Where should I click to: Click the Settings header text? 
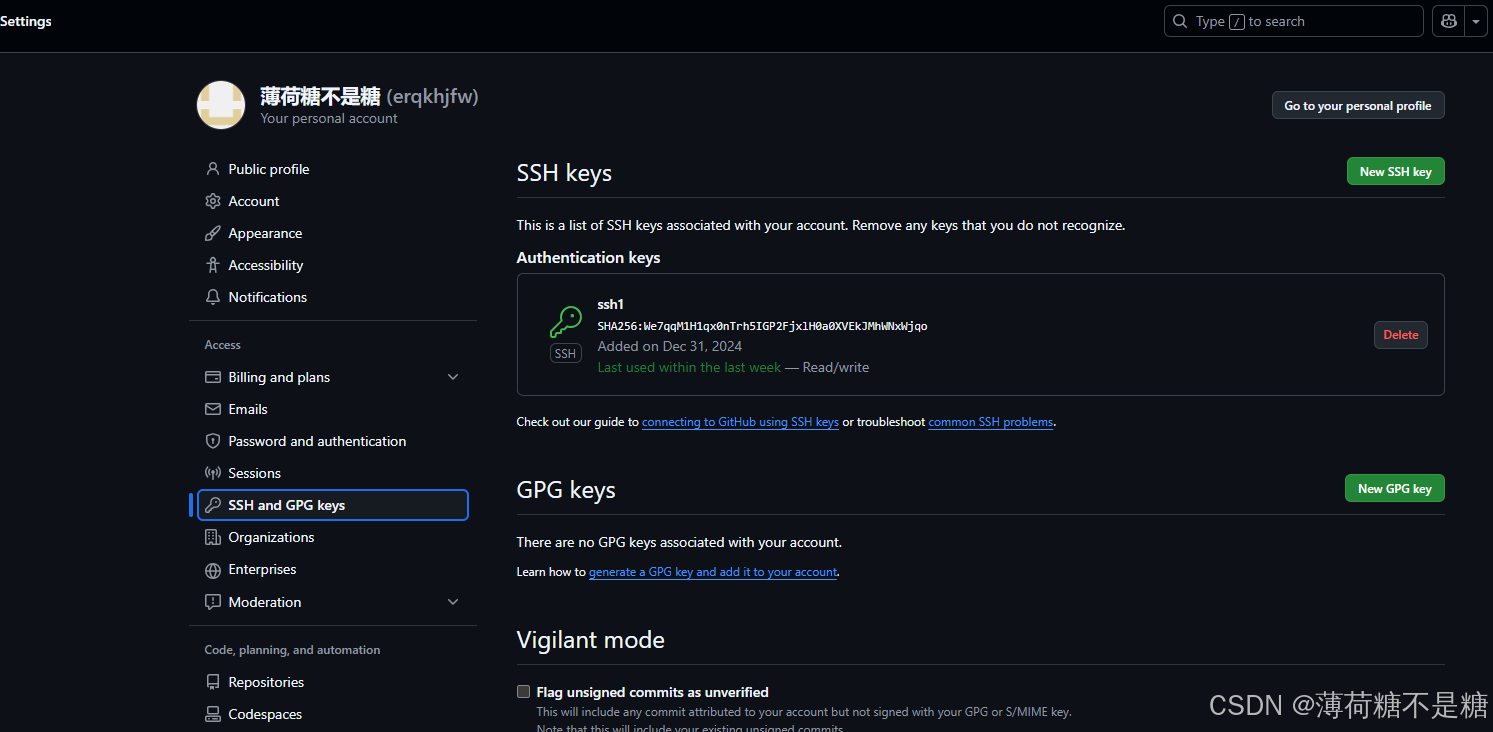point(26,21)
